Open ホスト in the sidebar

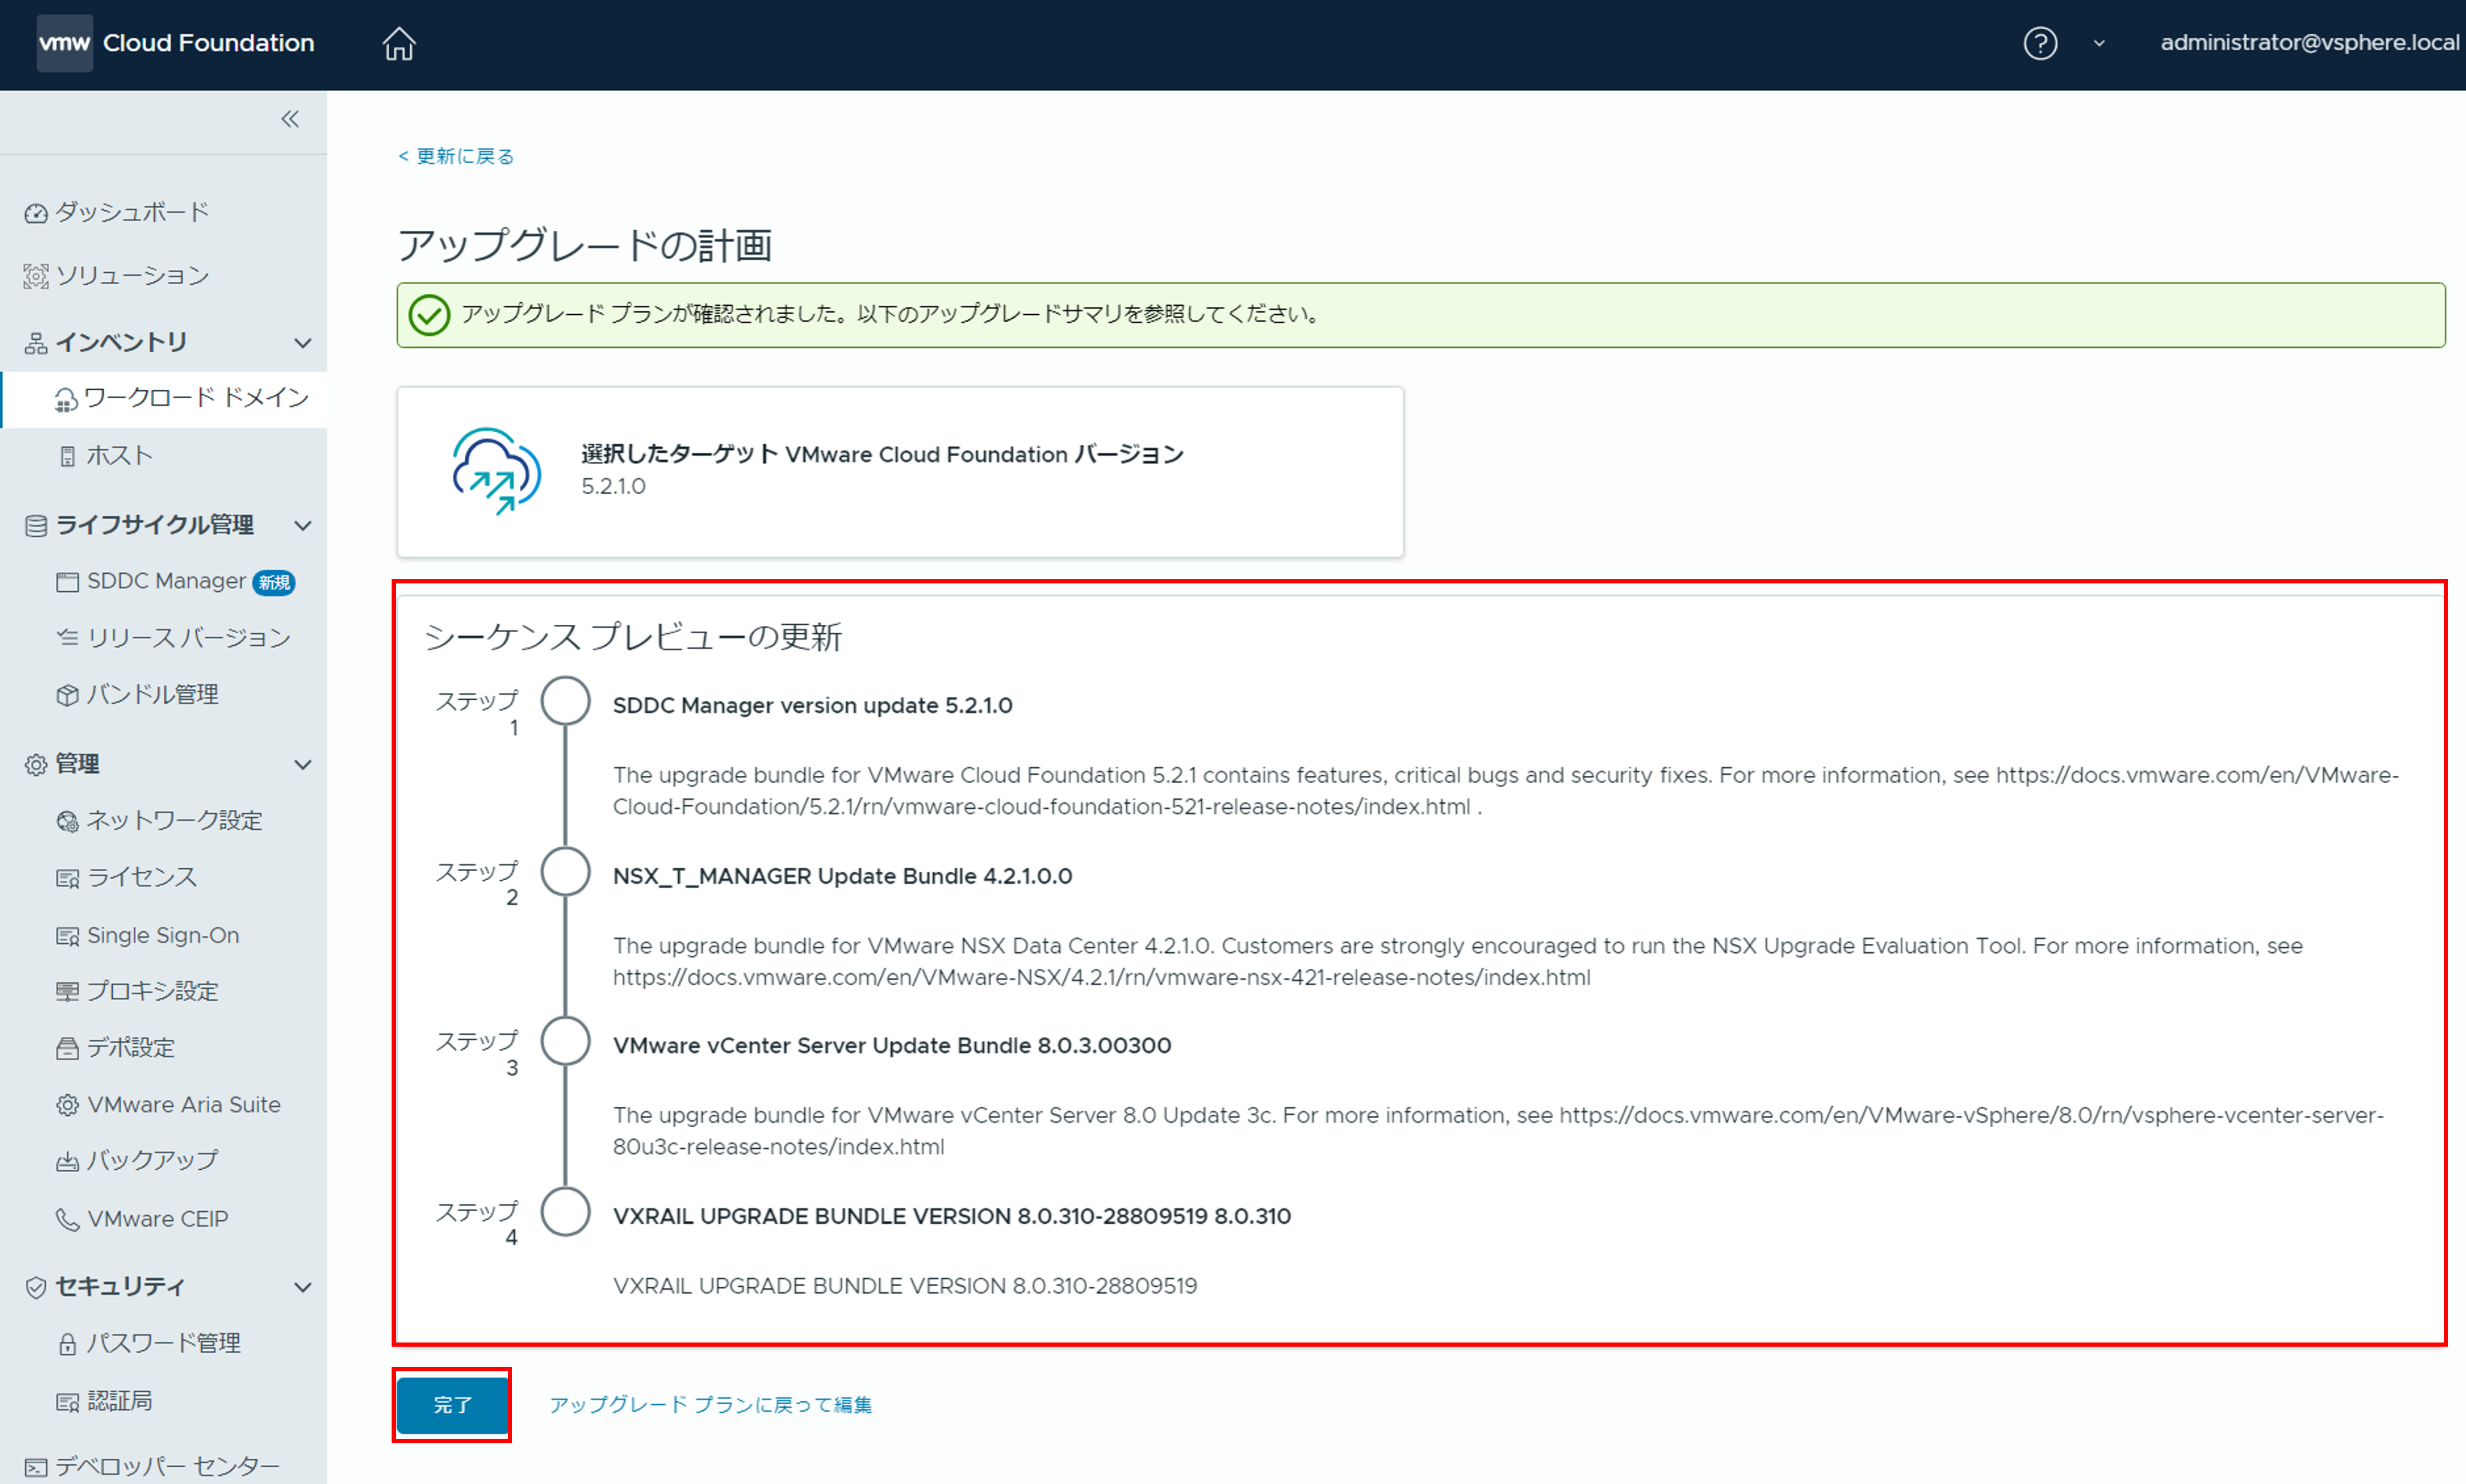120,456
